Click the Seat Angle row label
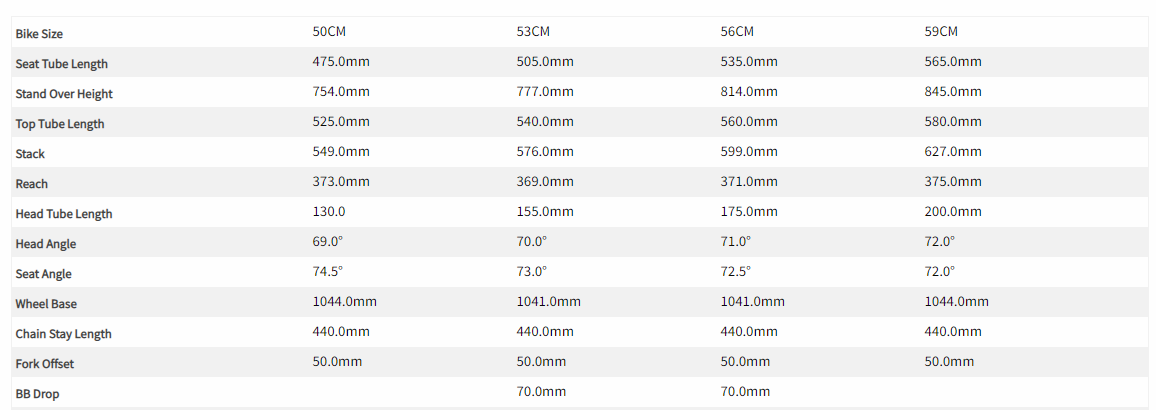Screen dimensions: 1156x410 pos(44,274)
